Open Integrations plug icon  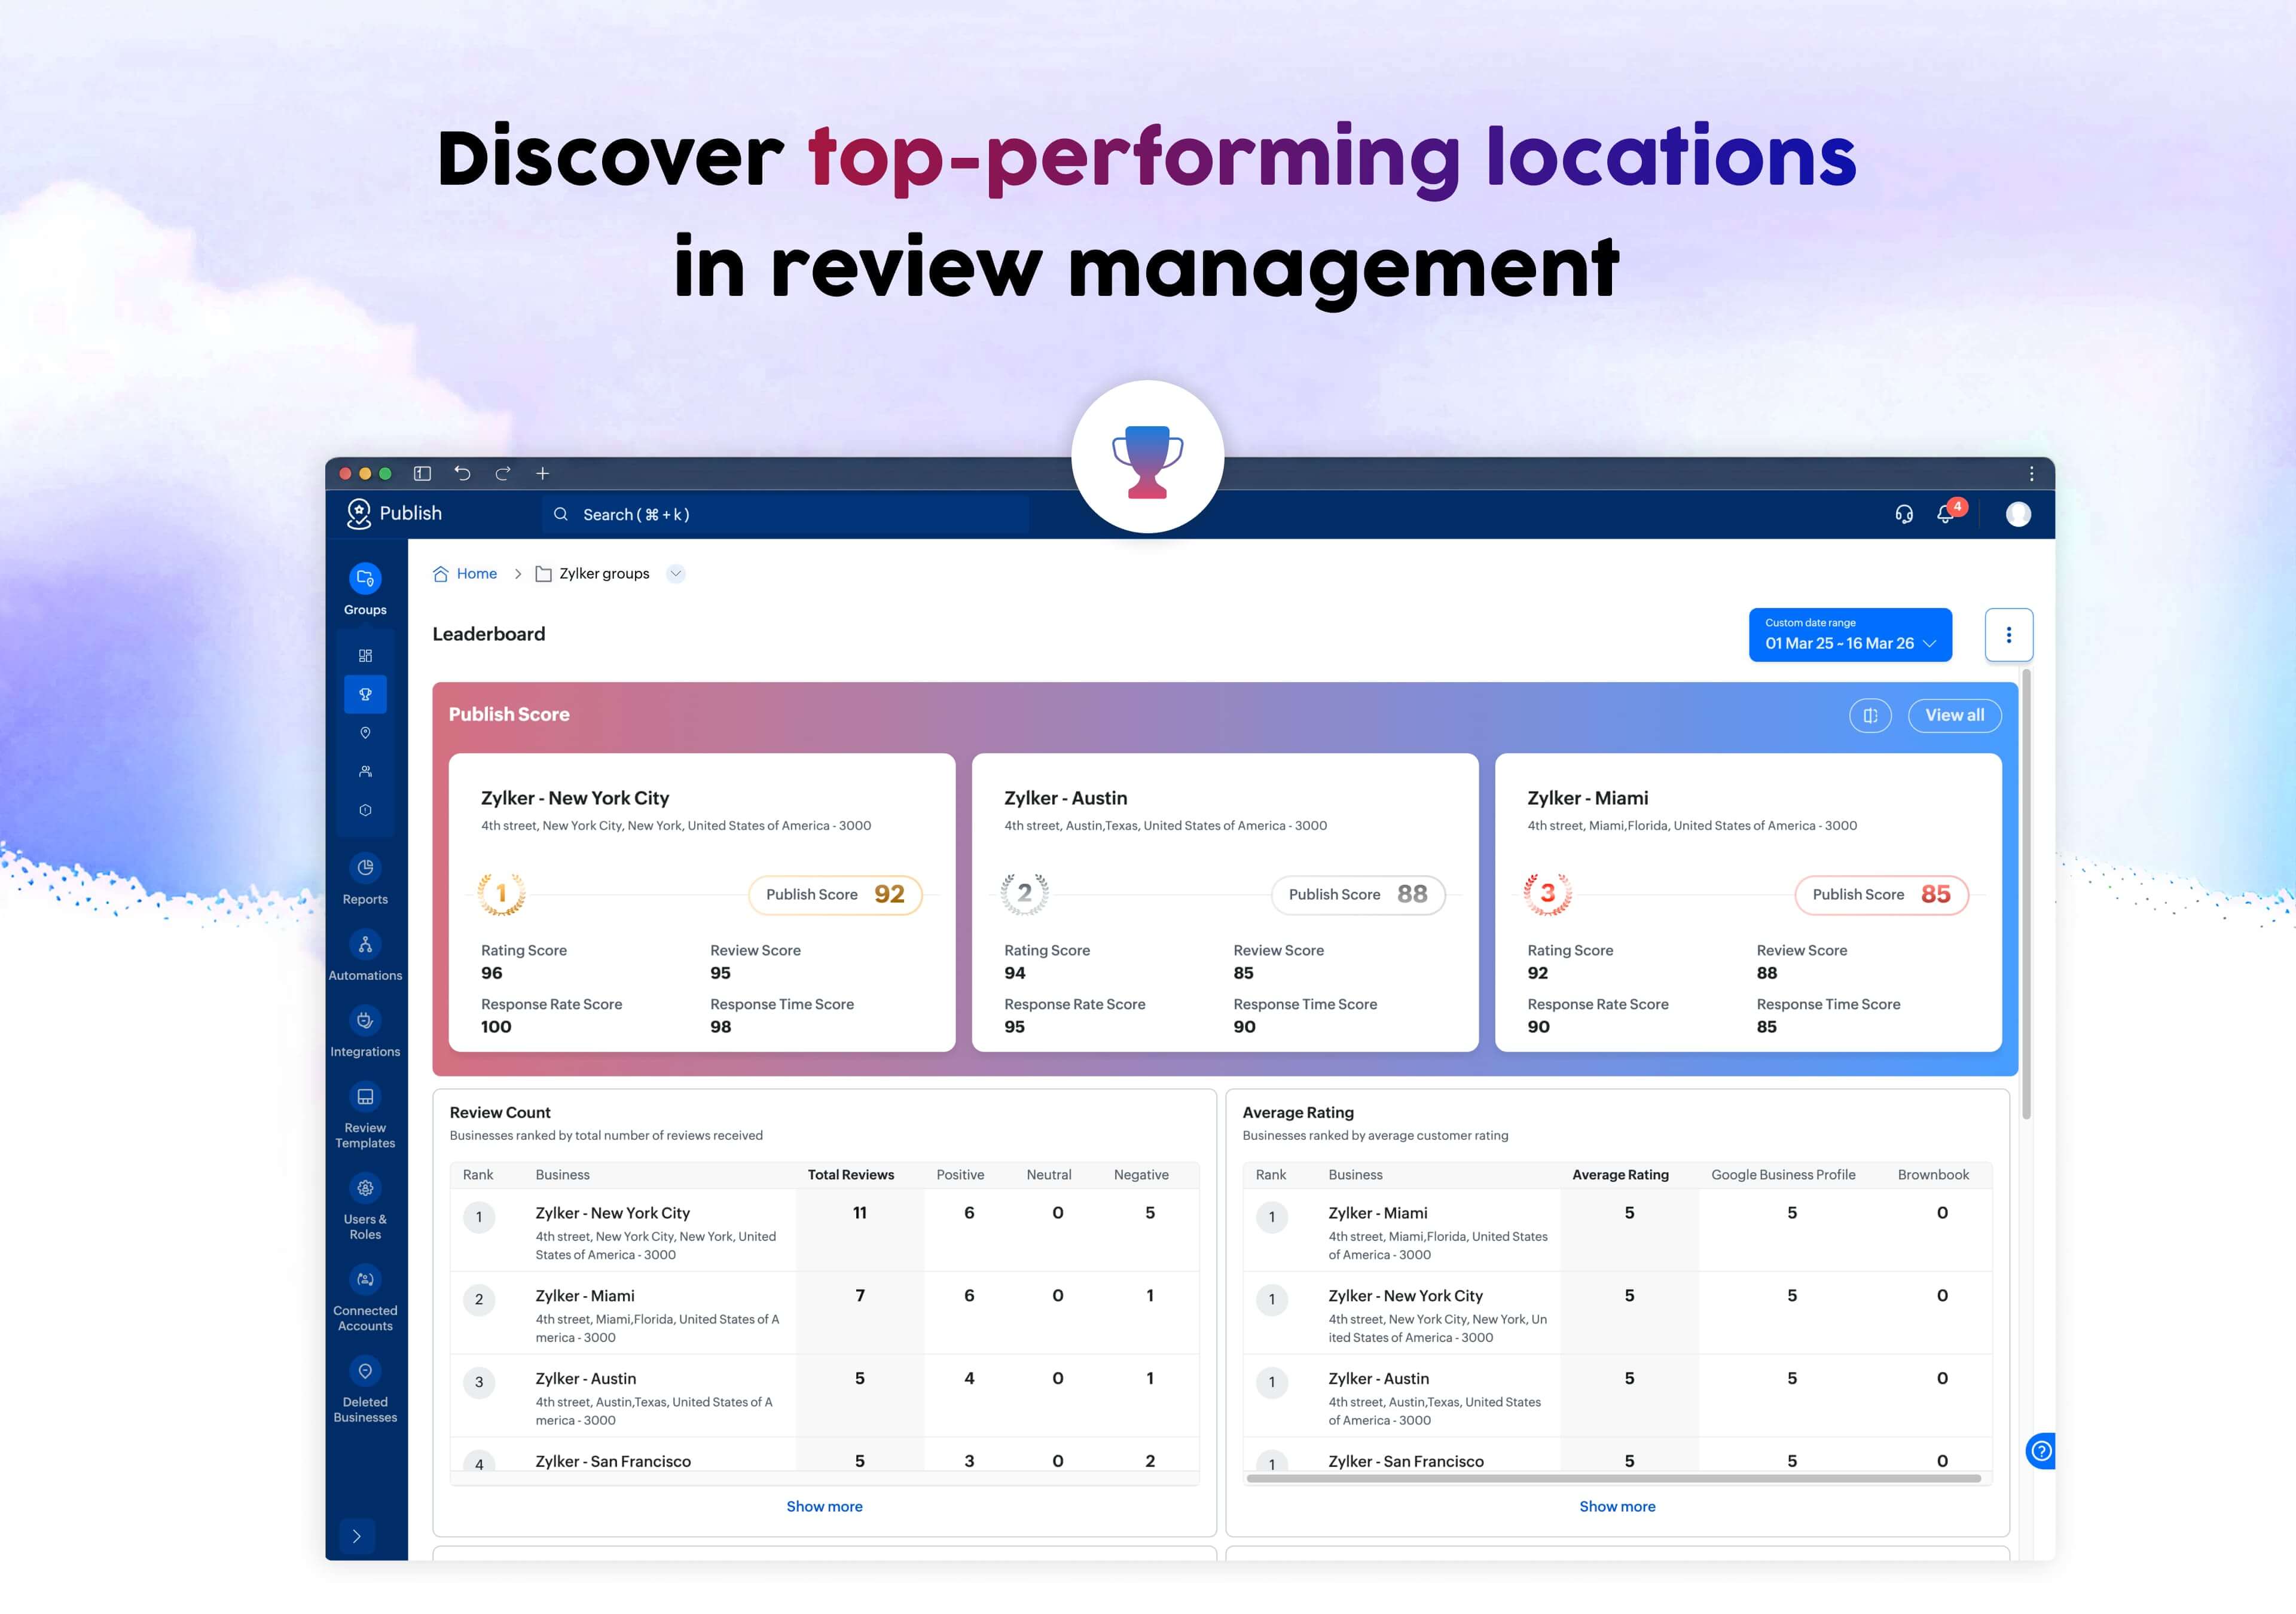tap(365, 1020)
